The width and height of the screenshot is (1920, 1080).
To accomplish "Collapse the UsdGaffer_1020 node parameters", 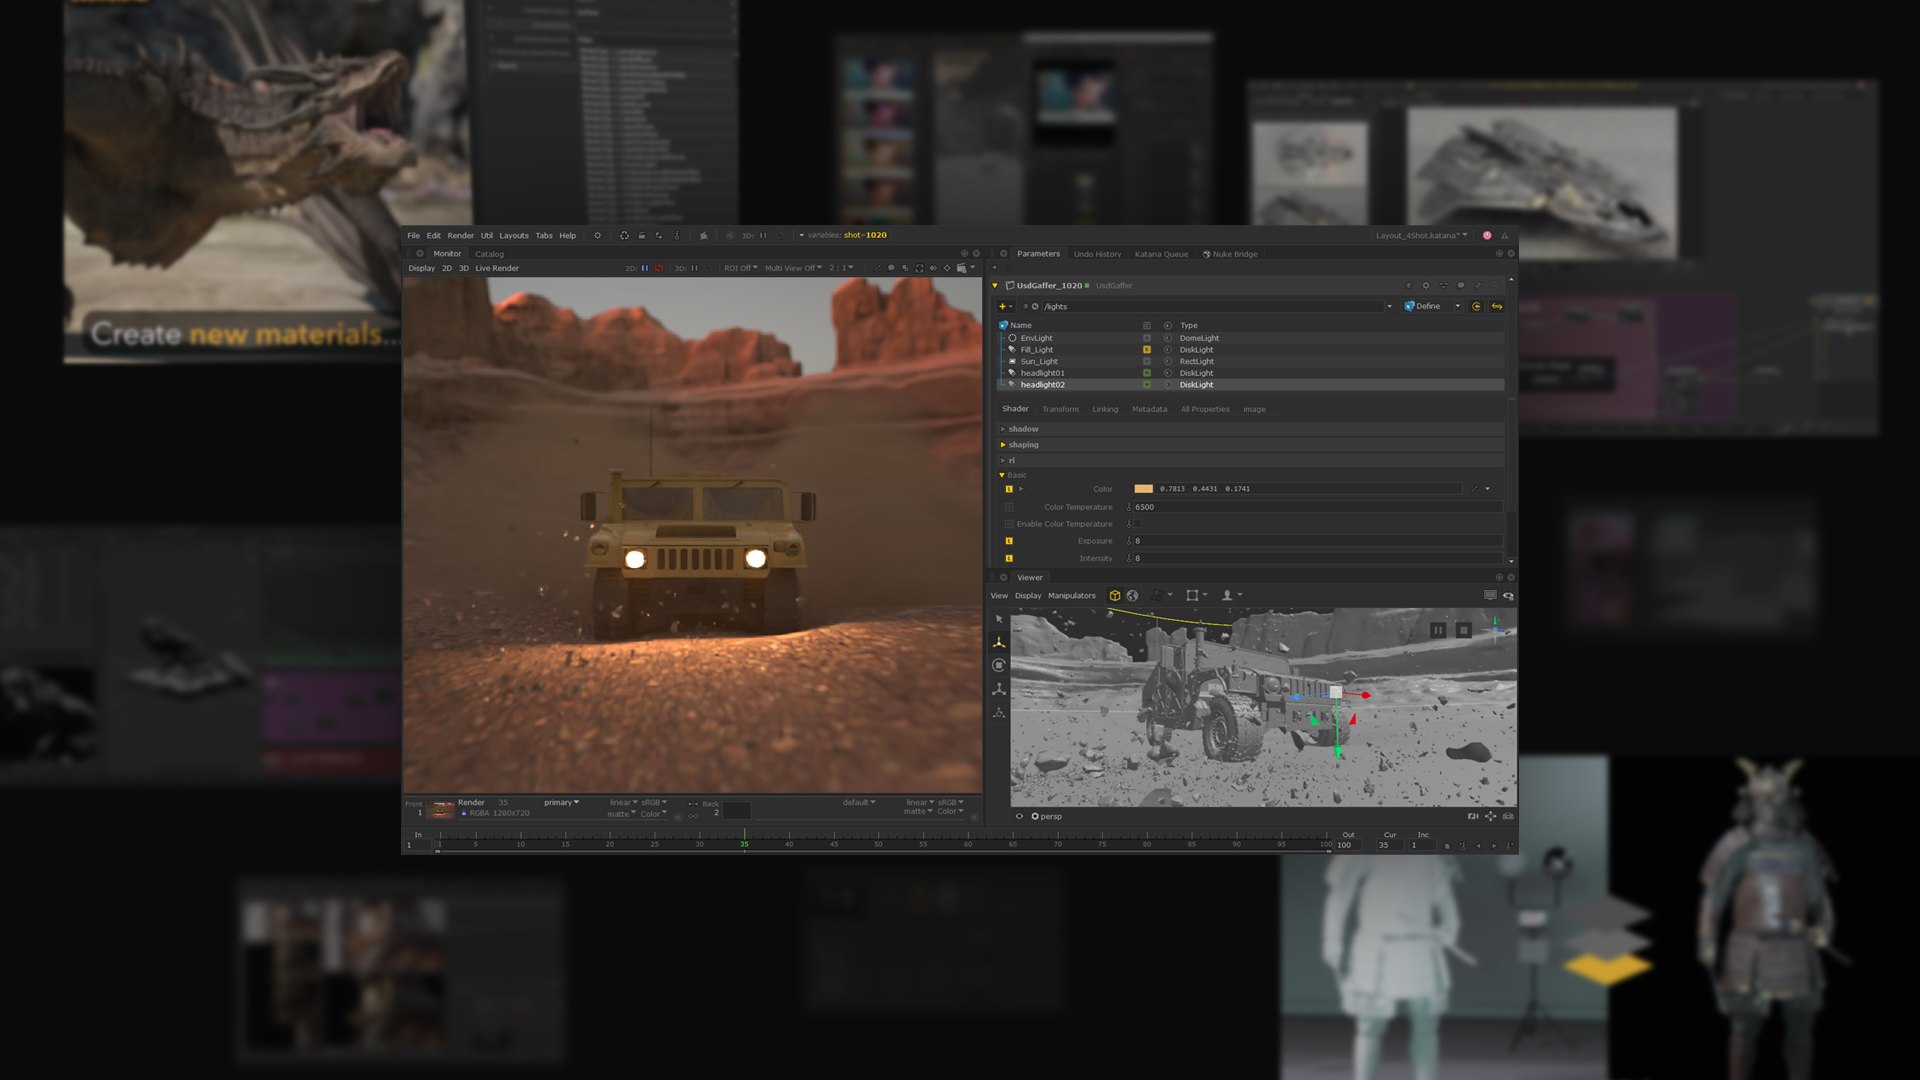I will pos(995,286).
